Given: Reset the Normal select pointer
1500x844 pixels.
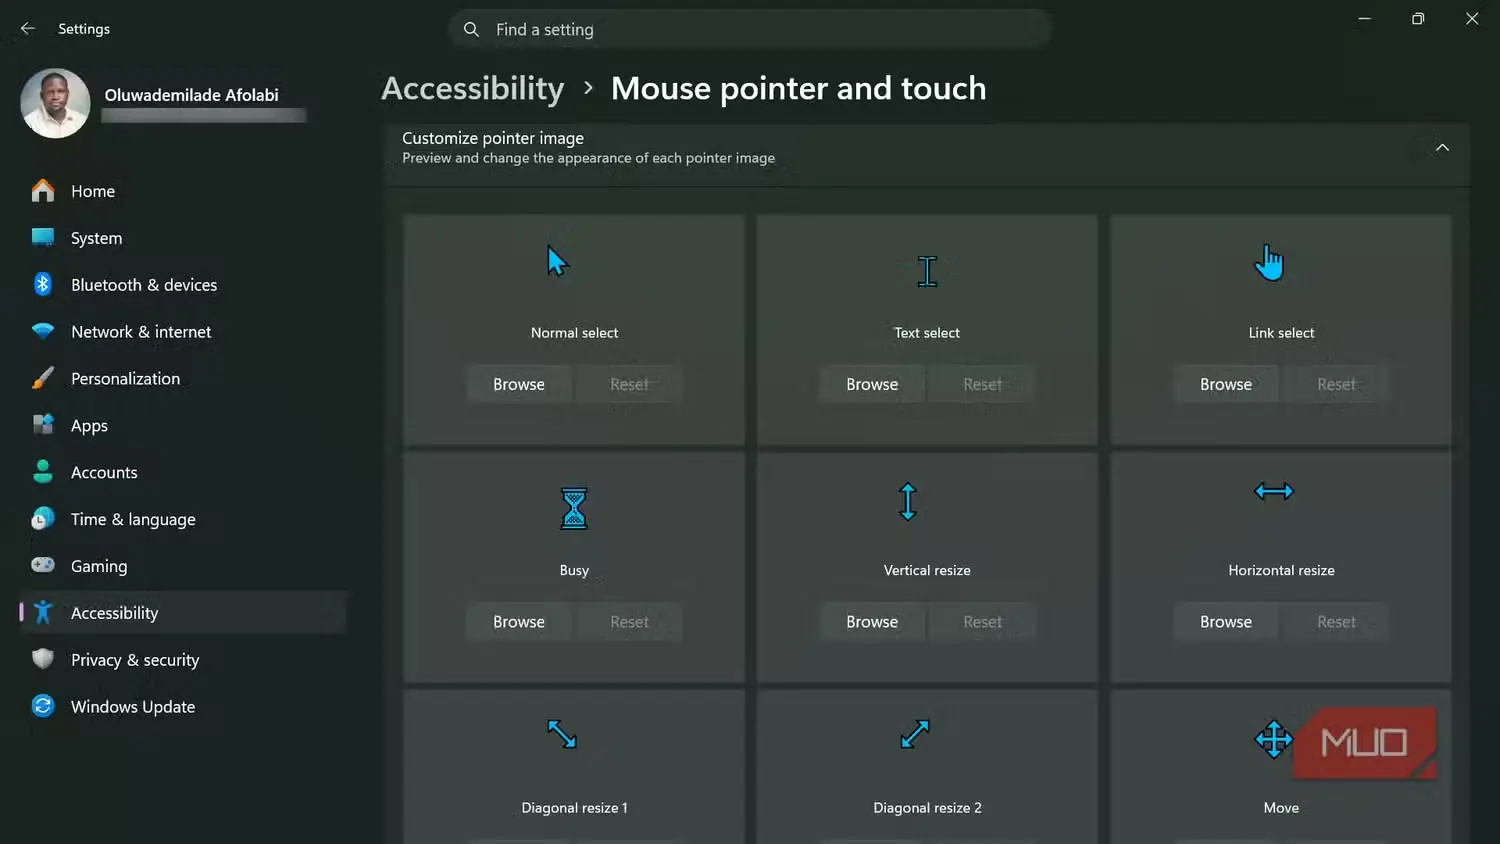Looking at the screenshot, I should click(x=629, y=384).
